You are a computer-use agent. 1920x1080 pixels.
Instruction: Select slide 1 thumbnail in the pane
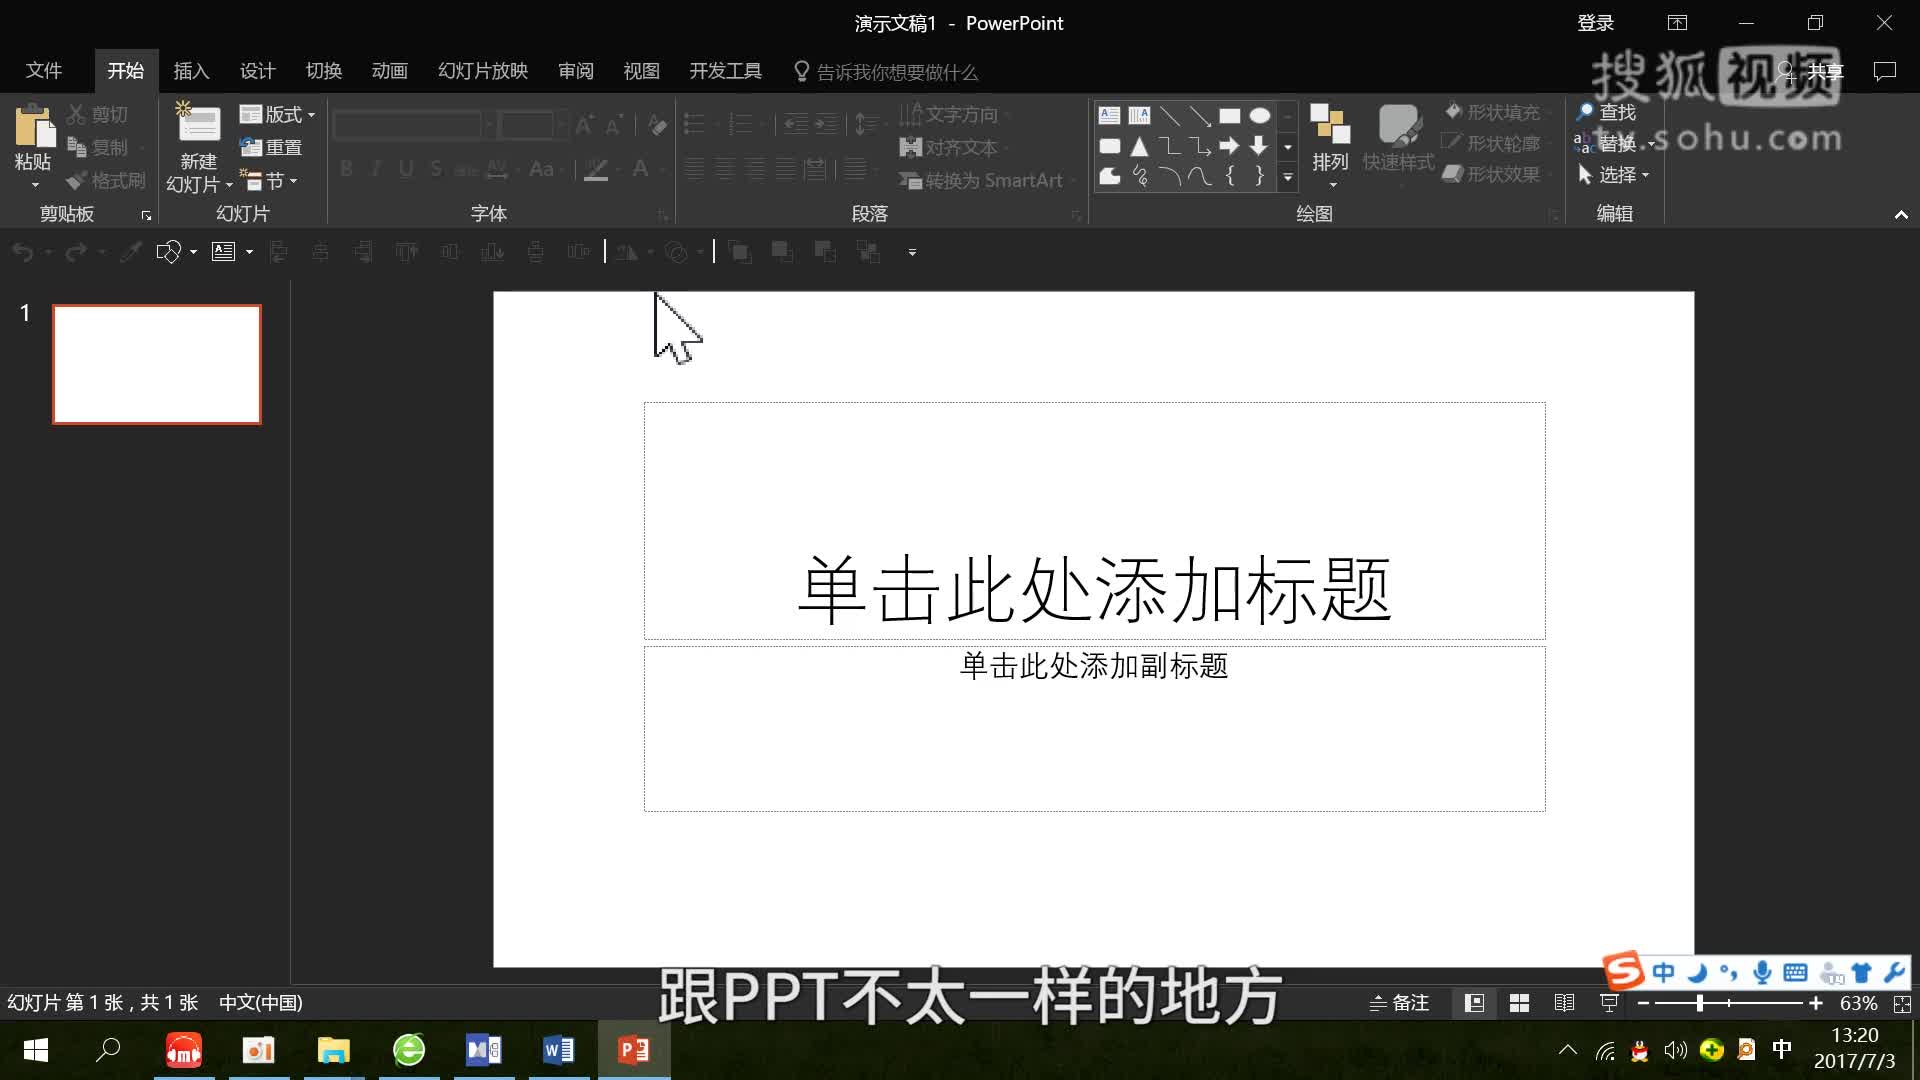(x=156, y=363)
